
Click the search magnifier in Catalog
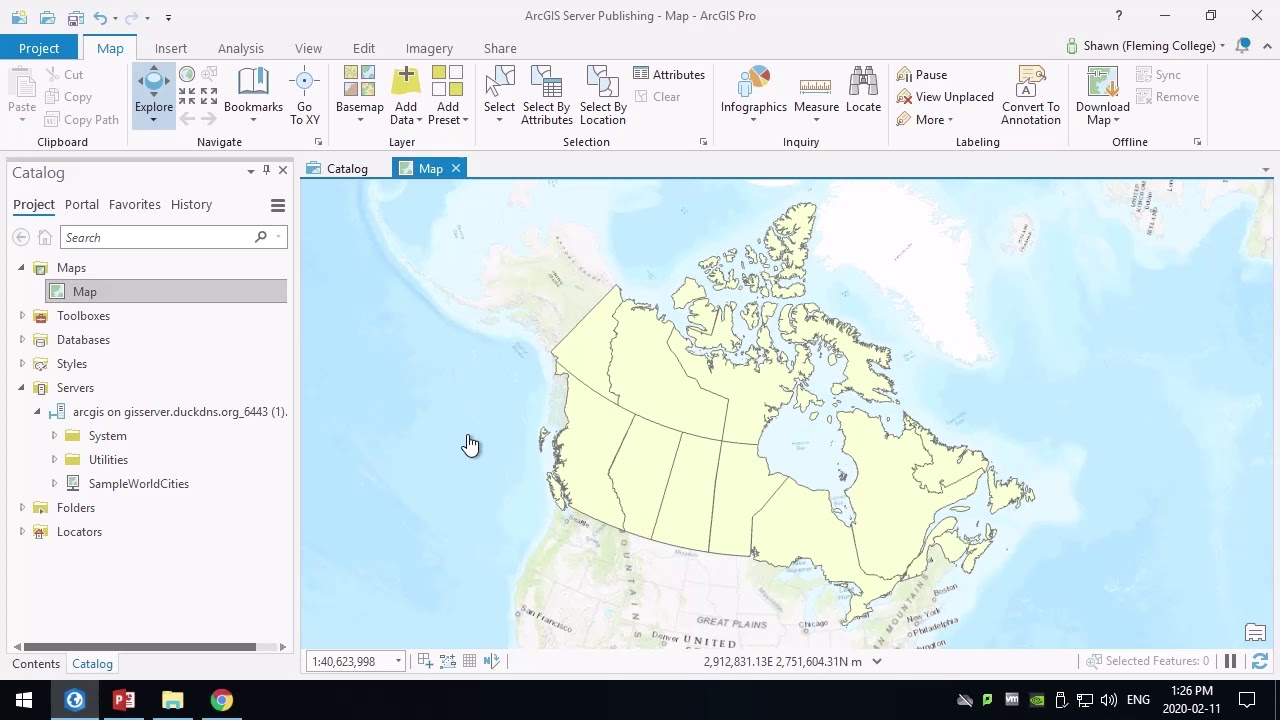(261, 237)
